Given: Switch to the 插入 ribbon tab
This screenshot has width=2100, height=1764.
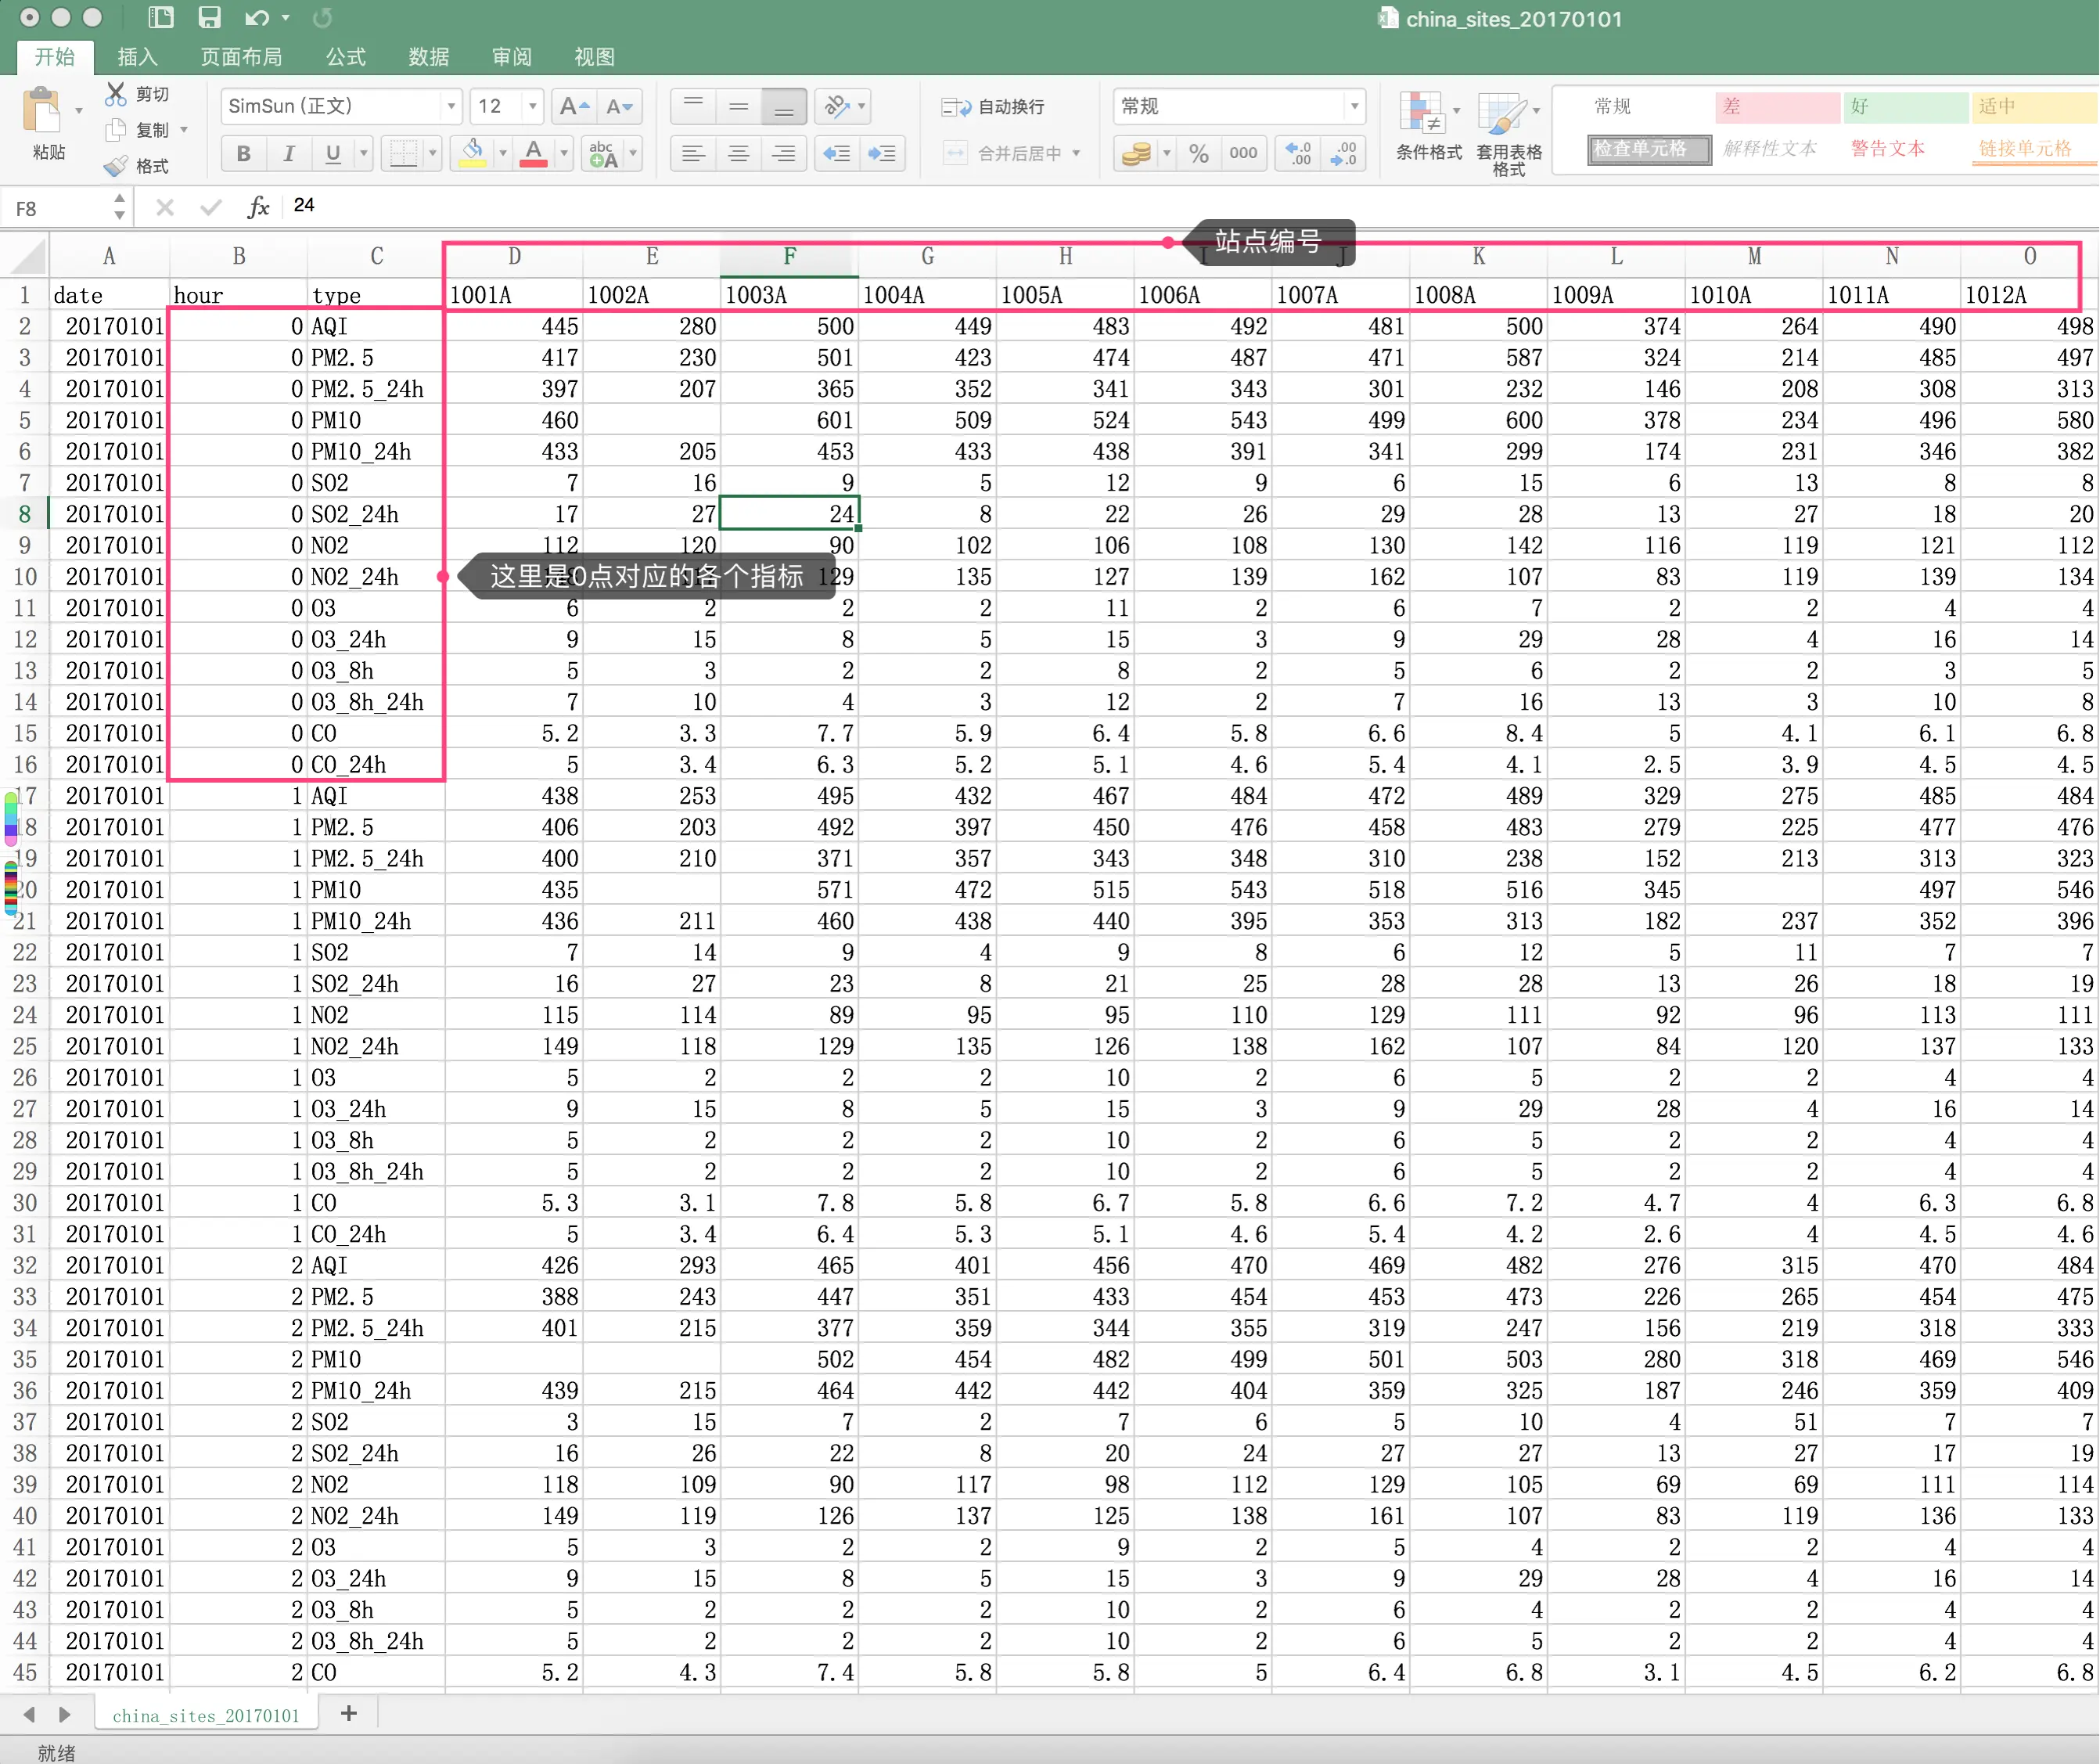Looking at the screenshot, I should click(137, 57).
